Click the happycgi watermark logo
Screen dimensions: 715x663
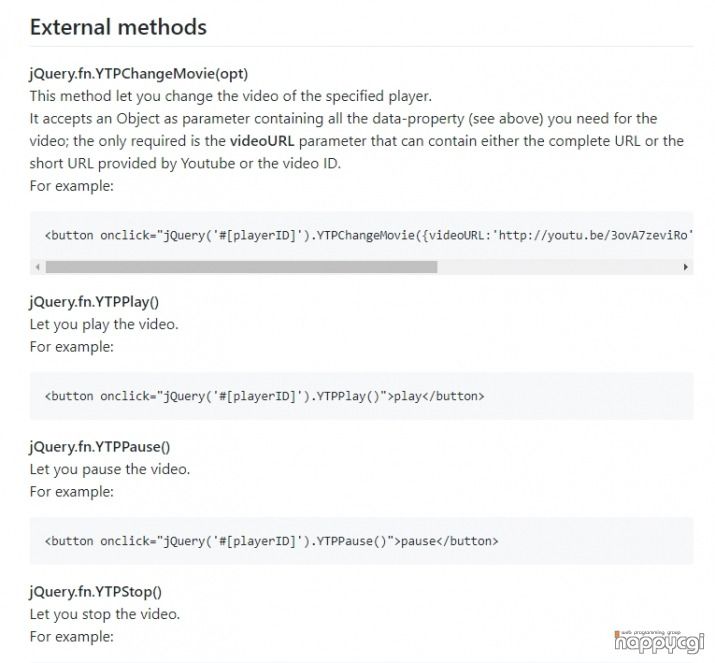659,641
